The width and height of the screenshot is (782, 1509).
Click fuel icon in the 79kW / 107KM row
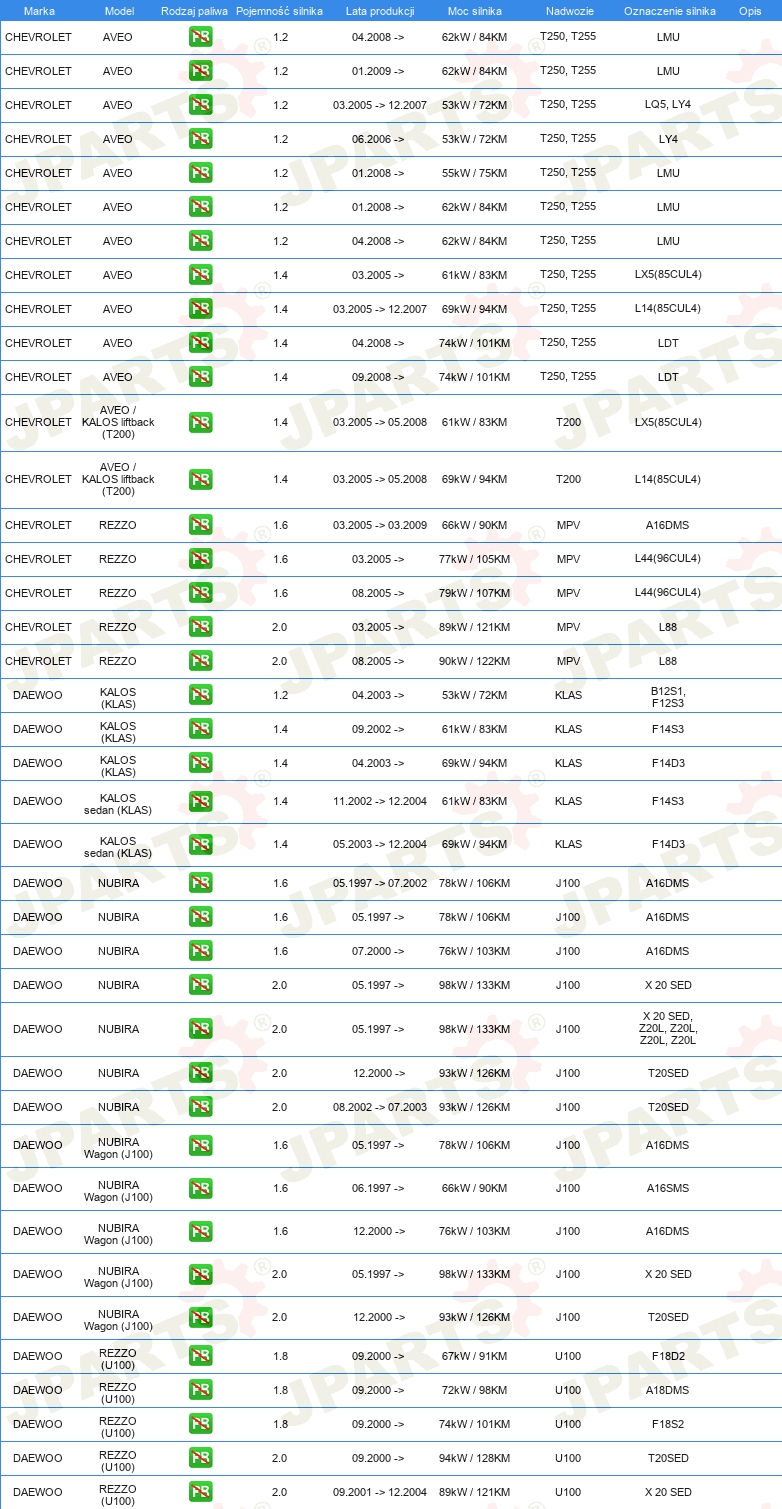coord(200,593)
